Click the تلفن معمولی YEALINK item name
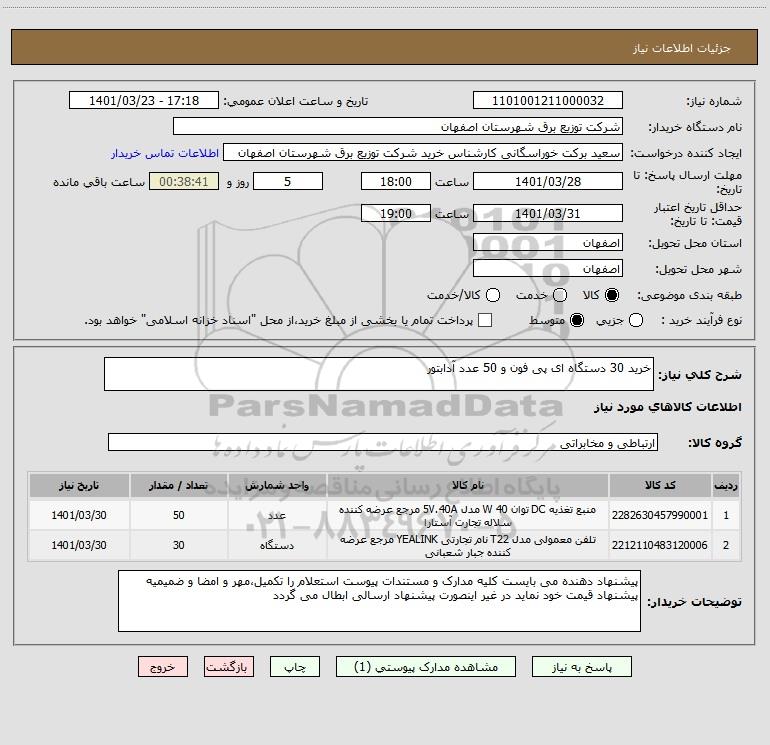This screenshot has width=770, height=745. 468,546
